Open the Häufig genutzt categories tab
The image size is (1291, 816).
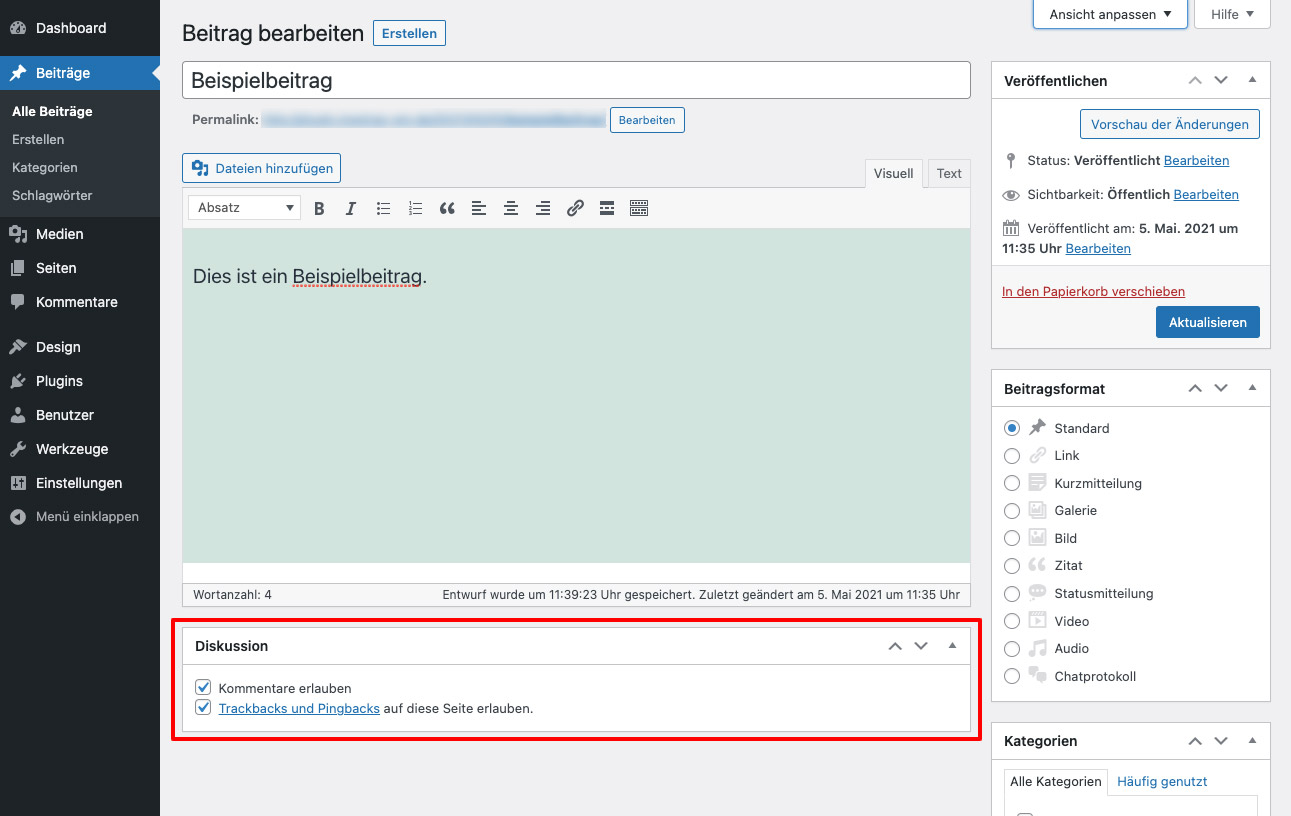click(1162, 781)
